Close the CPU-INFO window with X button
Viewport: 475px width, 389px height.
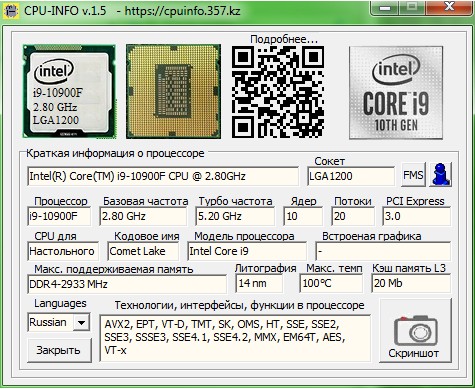pyautogui.click(x=449, y=7)
